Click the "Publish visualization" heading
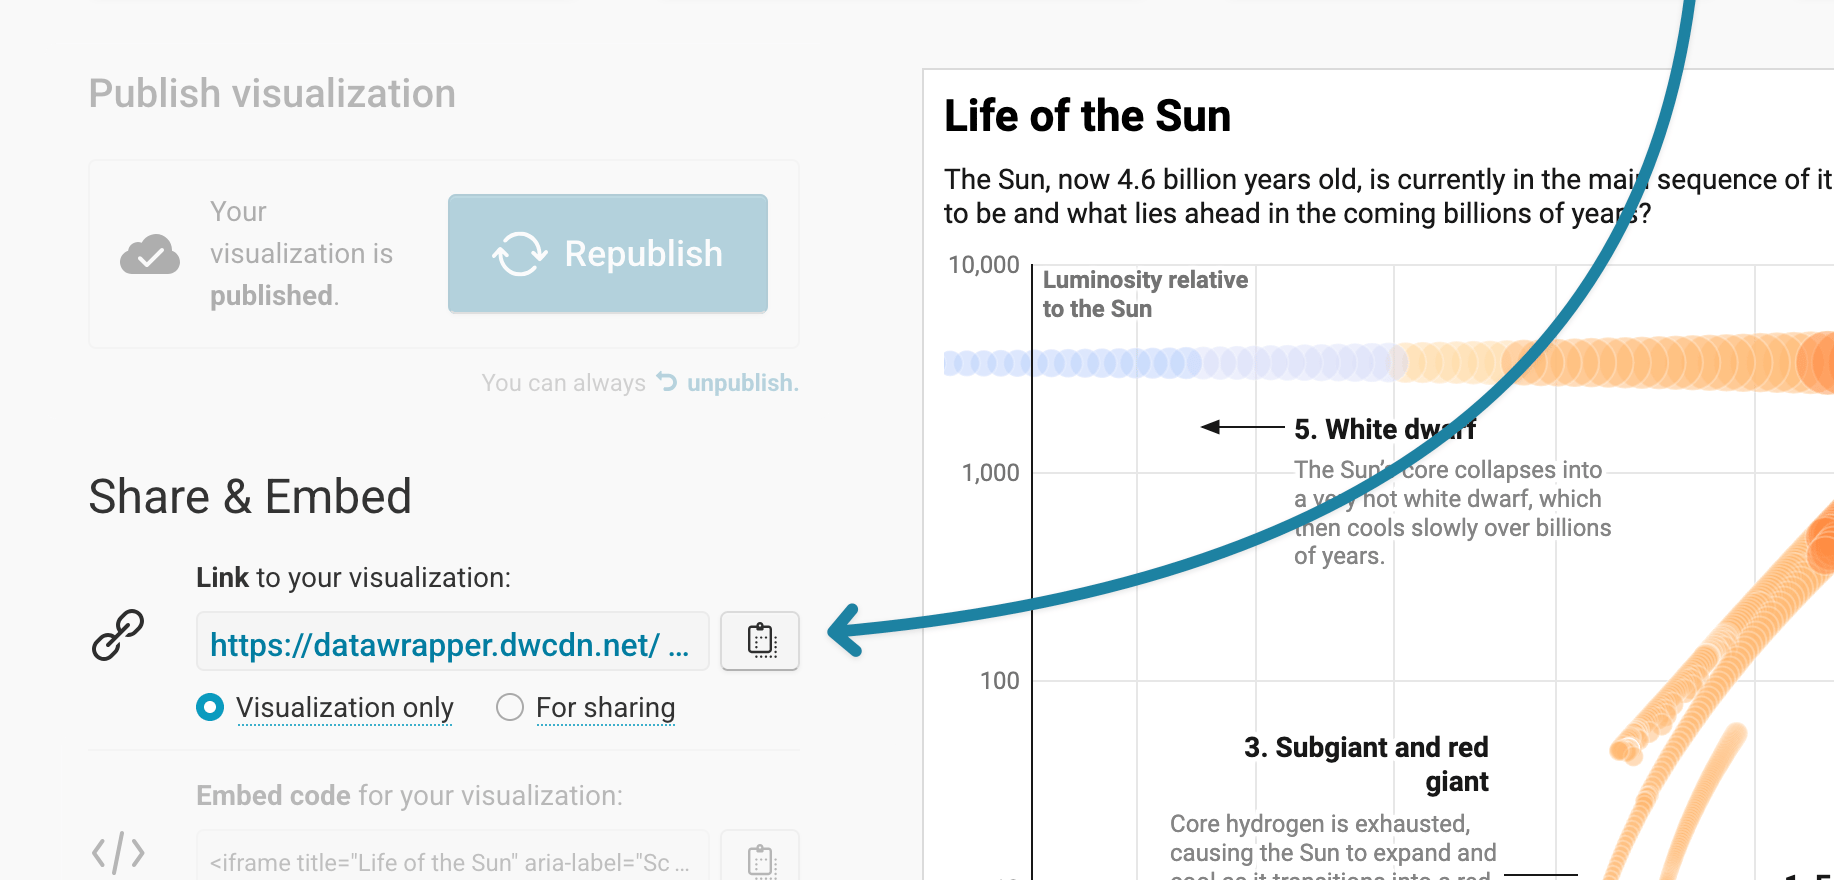1834x880 pixels. (272, 94)
